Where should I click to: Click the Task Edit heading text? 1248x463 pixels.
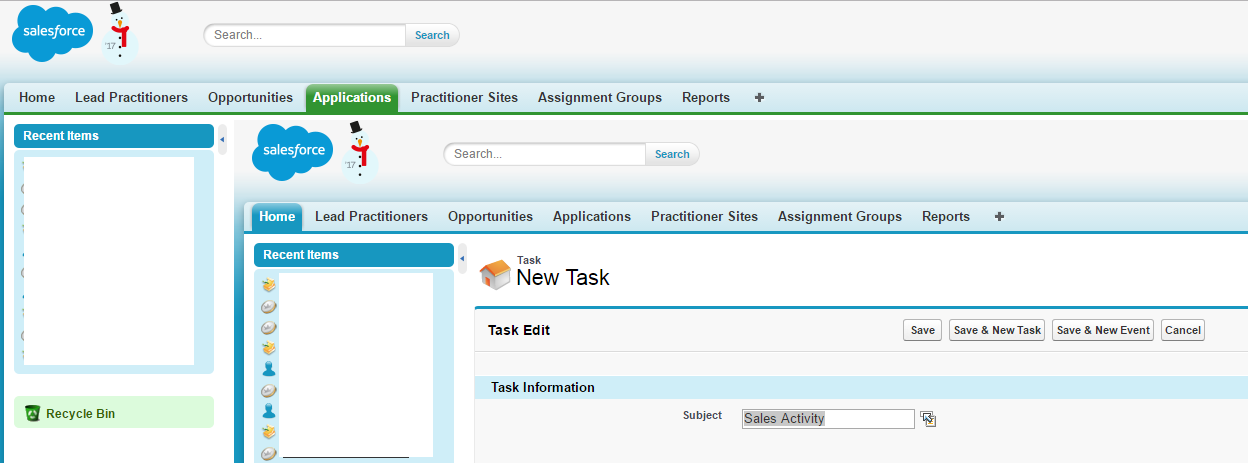(x=519, y=330)
